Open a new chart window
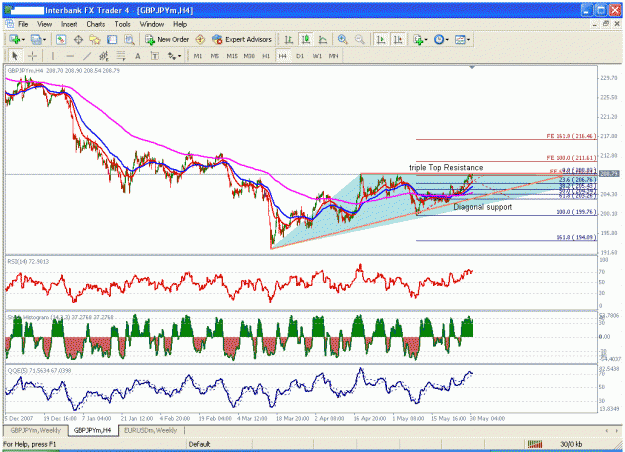 tap(15, 39)
